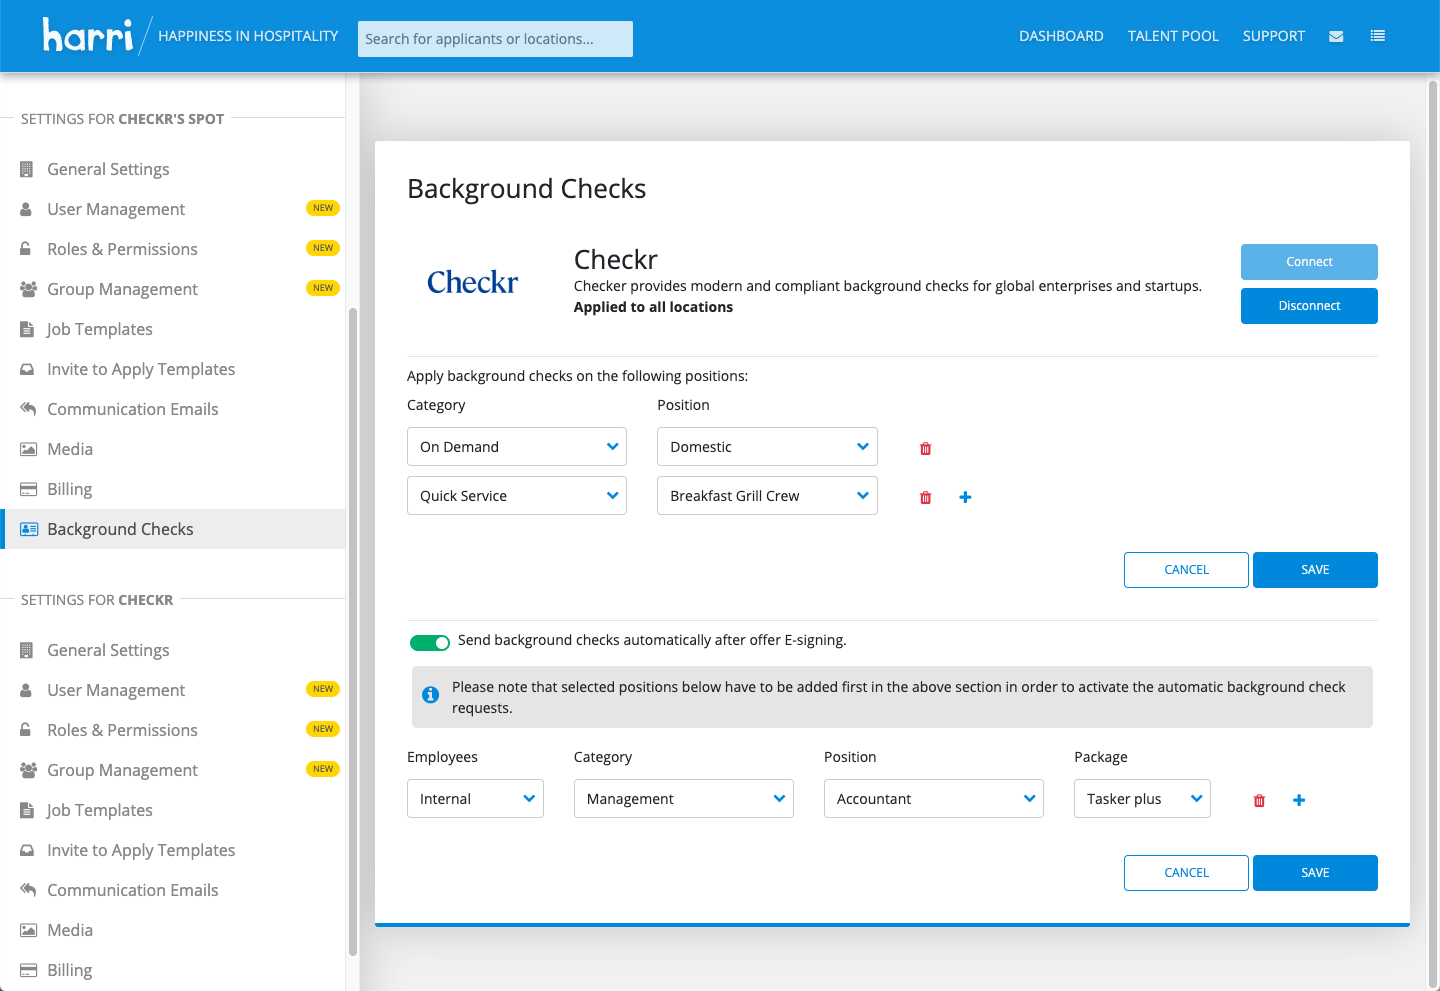This screenshot has width=1440, height=991.
Task: Open Support in top navigation
Action: pyautogui.click(x=1274, y=36)
